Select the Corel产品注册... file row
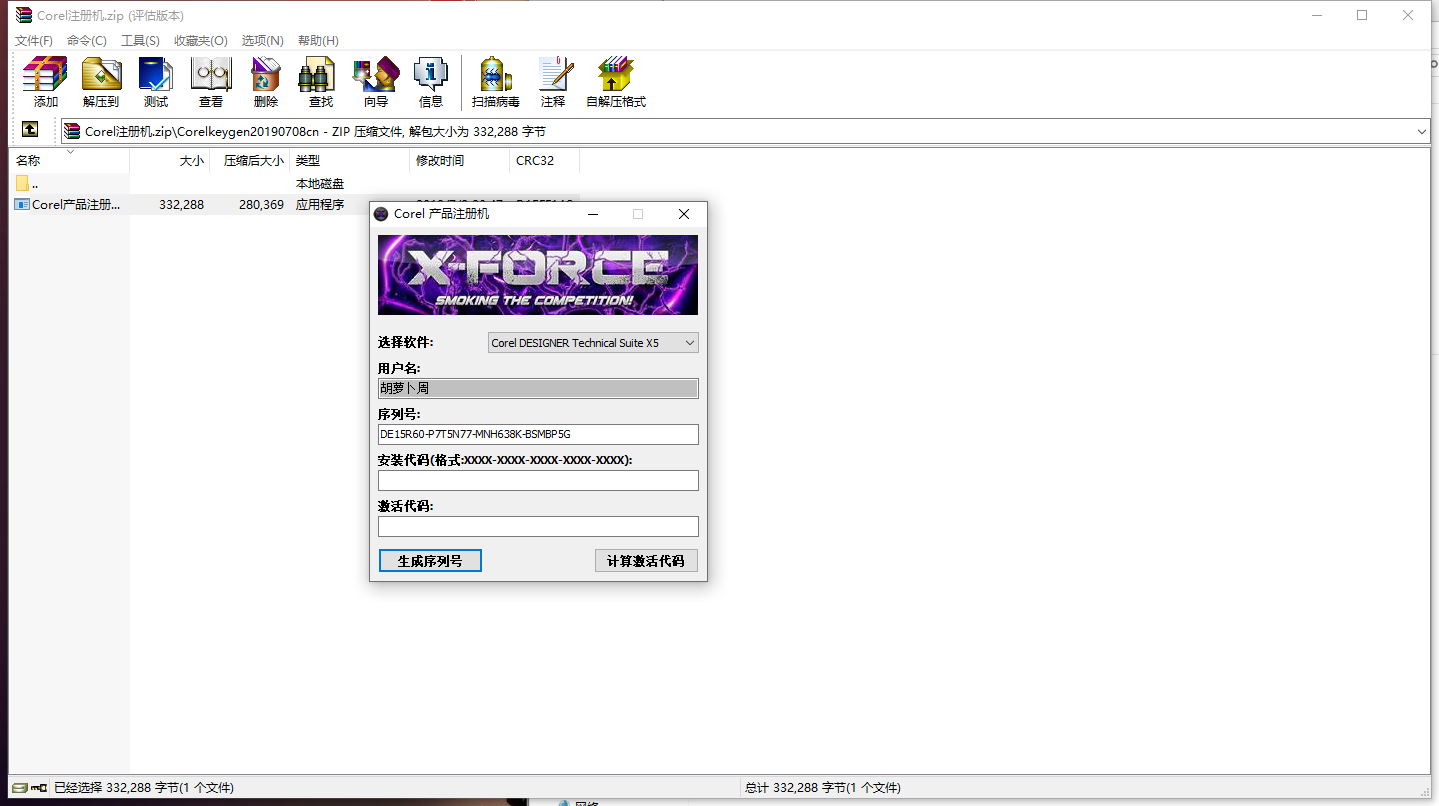Screen dimensions: 1439x806 [295, 204]
